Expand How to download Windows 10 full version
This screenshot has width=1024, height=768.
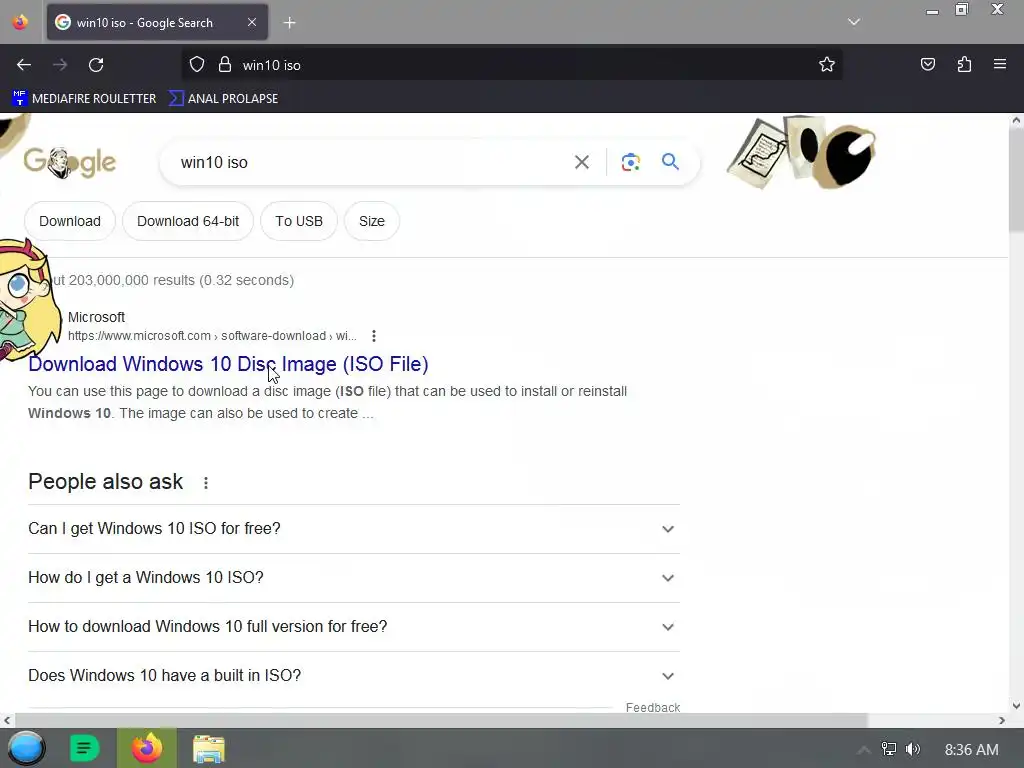354,626
